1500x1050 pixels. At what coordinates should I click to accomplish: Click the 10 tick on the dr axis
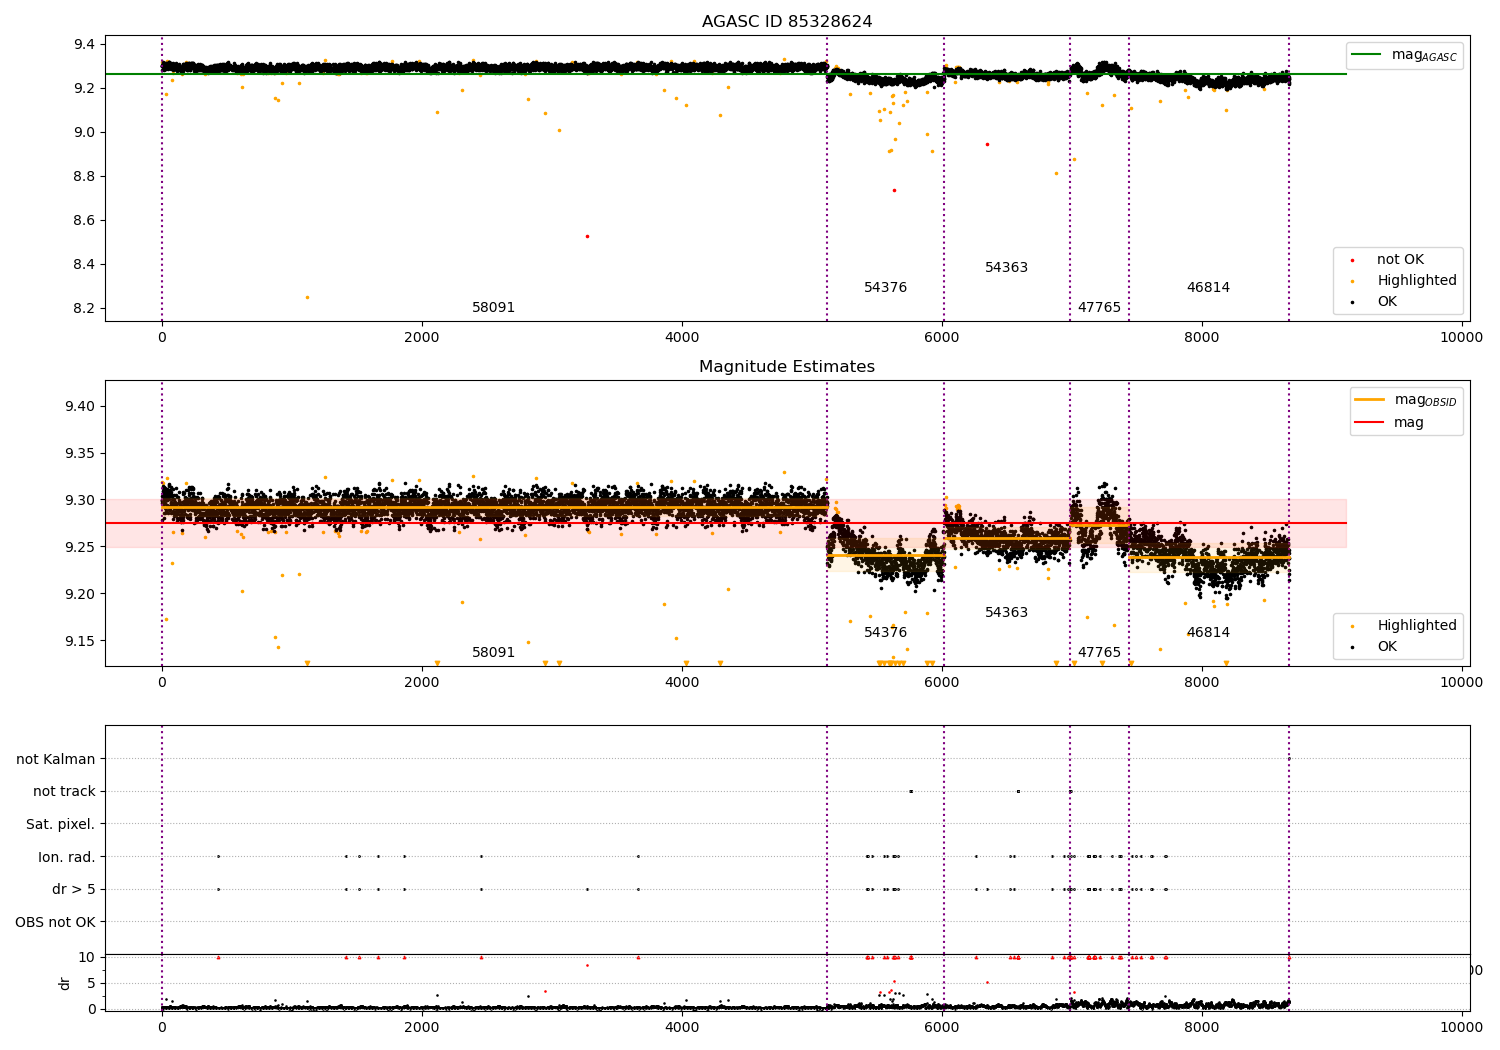(87, 958)
